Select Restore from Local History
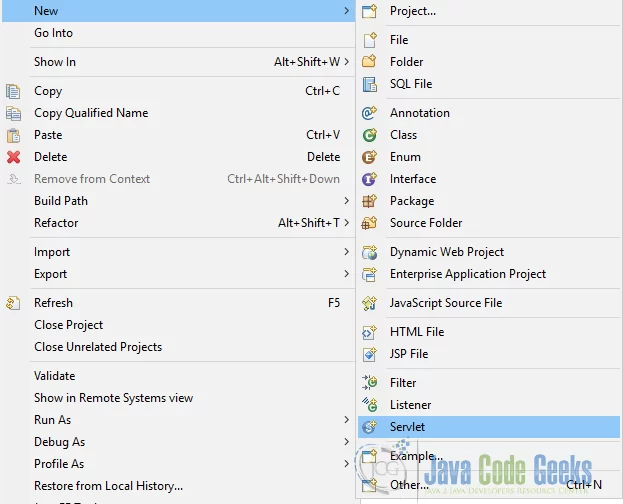Screen dimensions: 623x504 [178, 486]
